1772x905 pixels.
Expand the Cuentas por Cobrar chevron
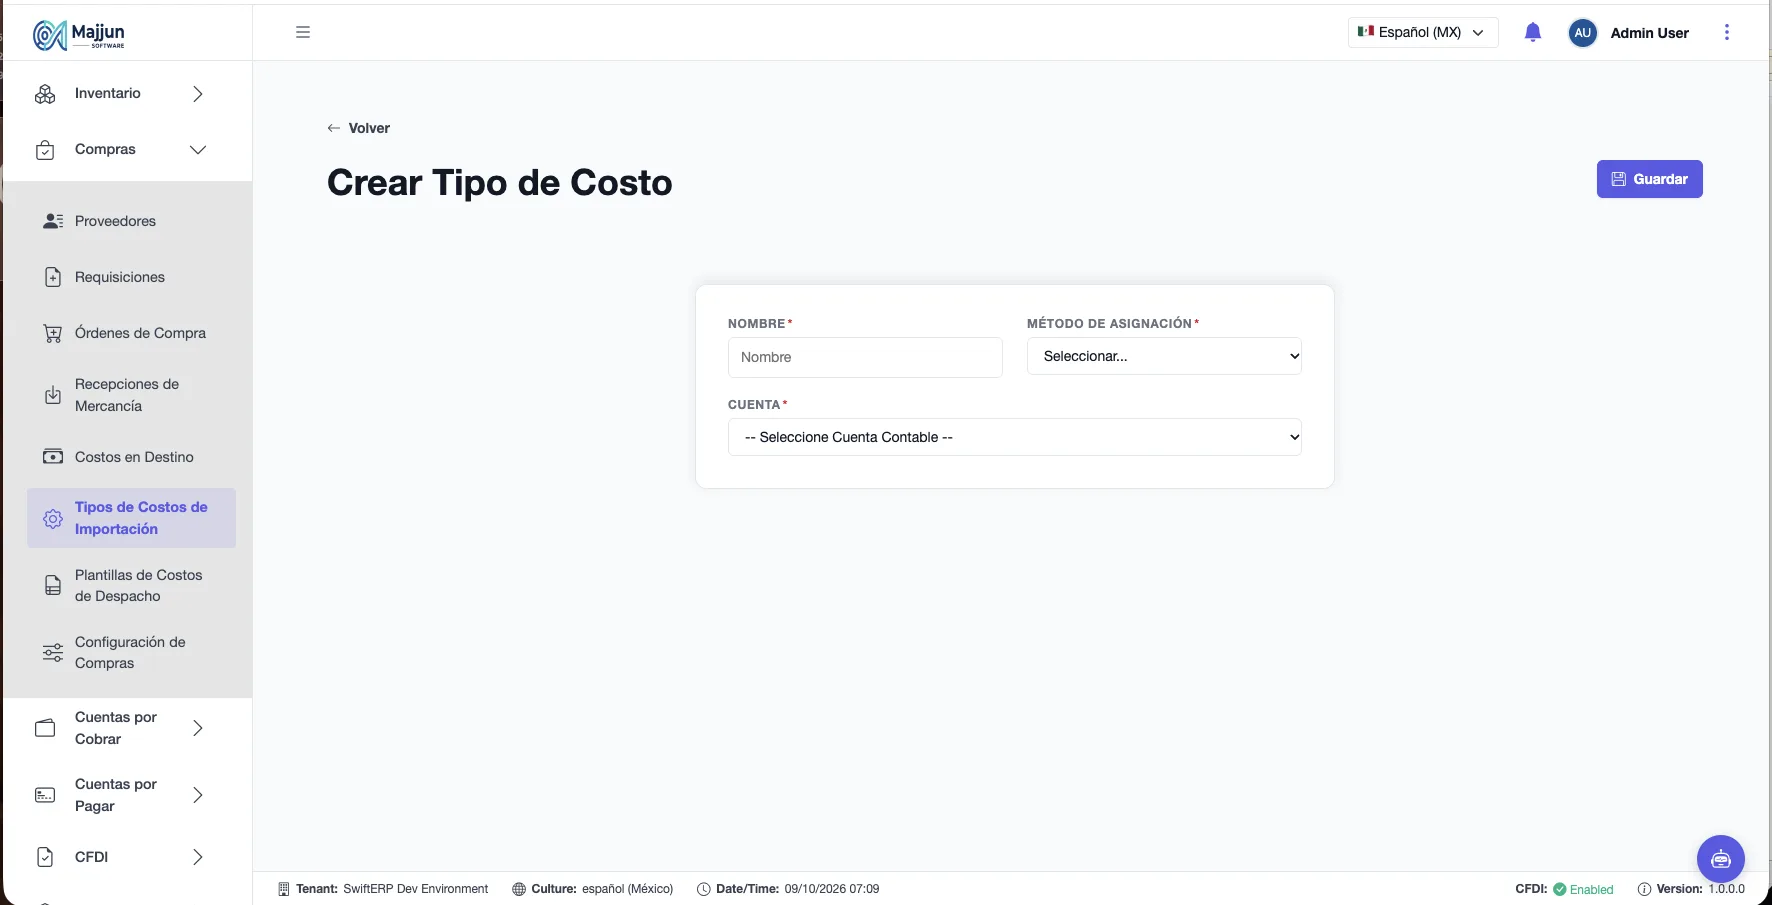[198, 728]
